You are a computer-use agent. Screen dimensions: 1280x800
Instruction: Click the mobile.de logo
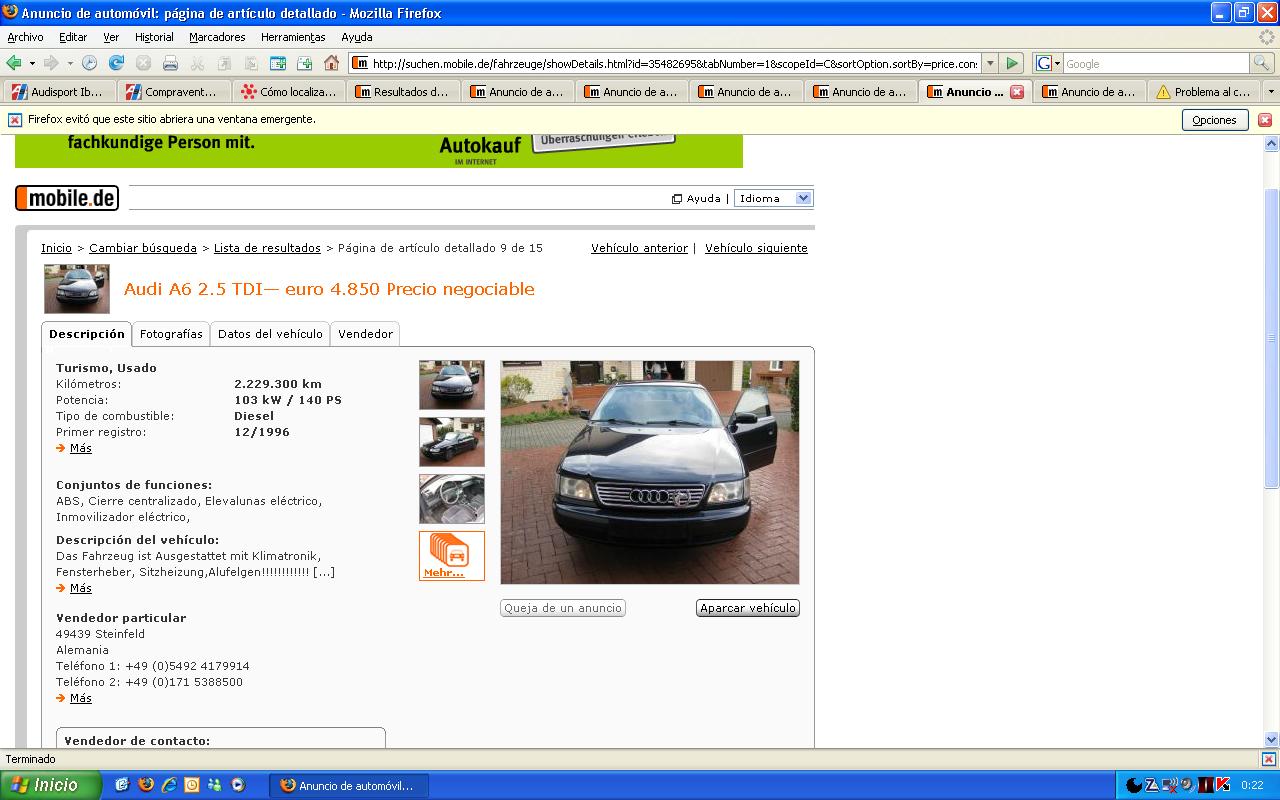[67, 198]
